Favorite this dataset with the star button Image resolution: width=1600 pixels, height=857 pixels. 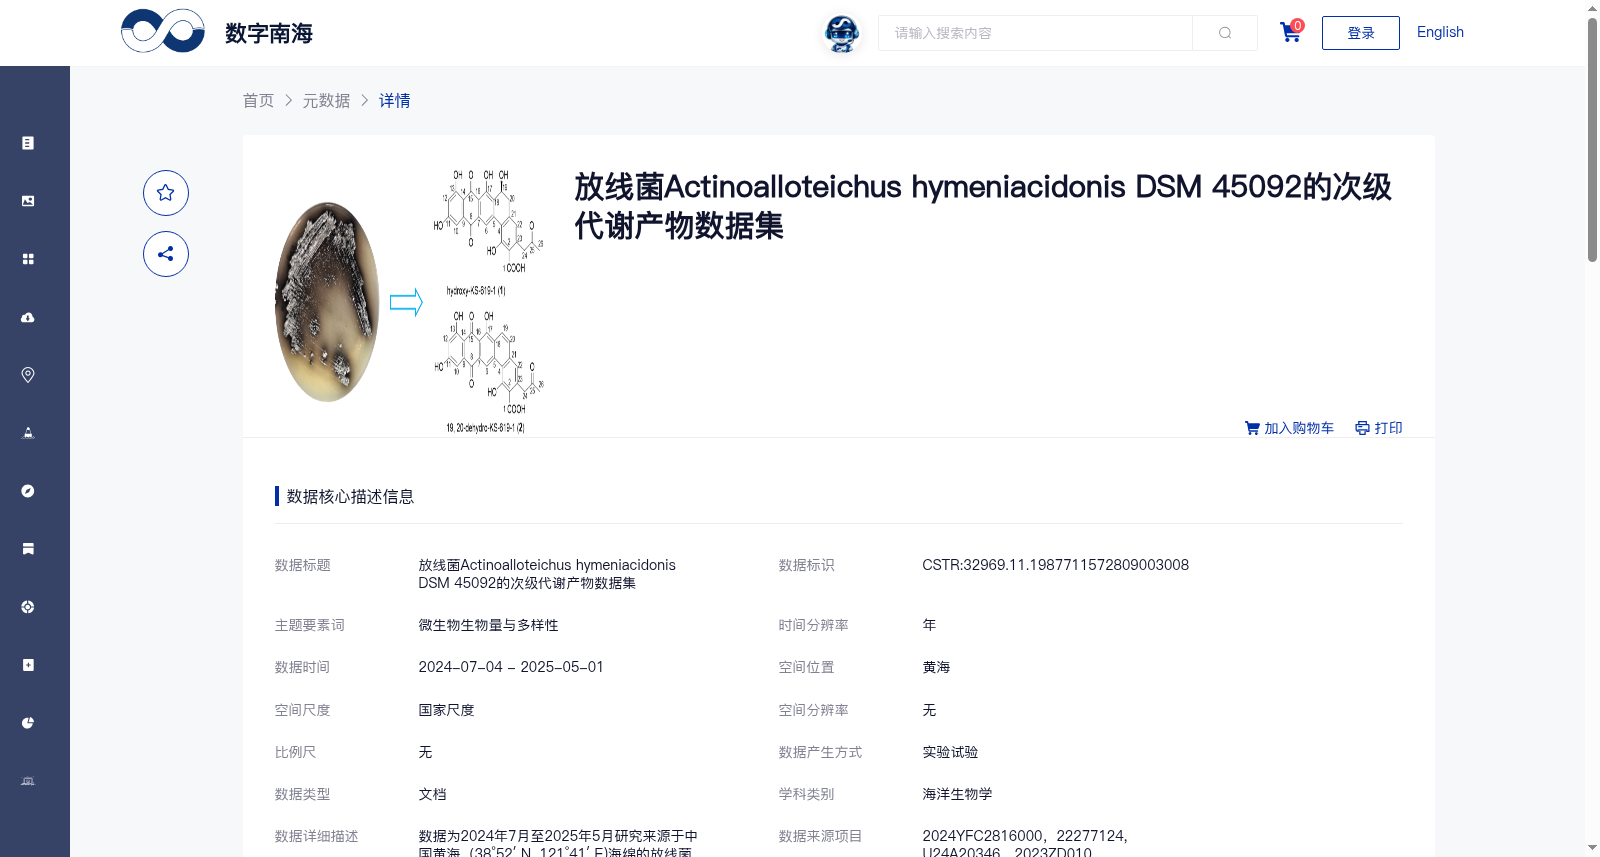[x=166, y=193]
